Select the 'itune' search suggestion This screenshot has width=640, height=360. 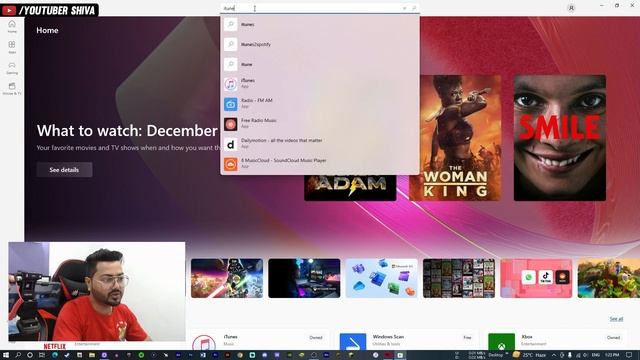[320, 64]
